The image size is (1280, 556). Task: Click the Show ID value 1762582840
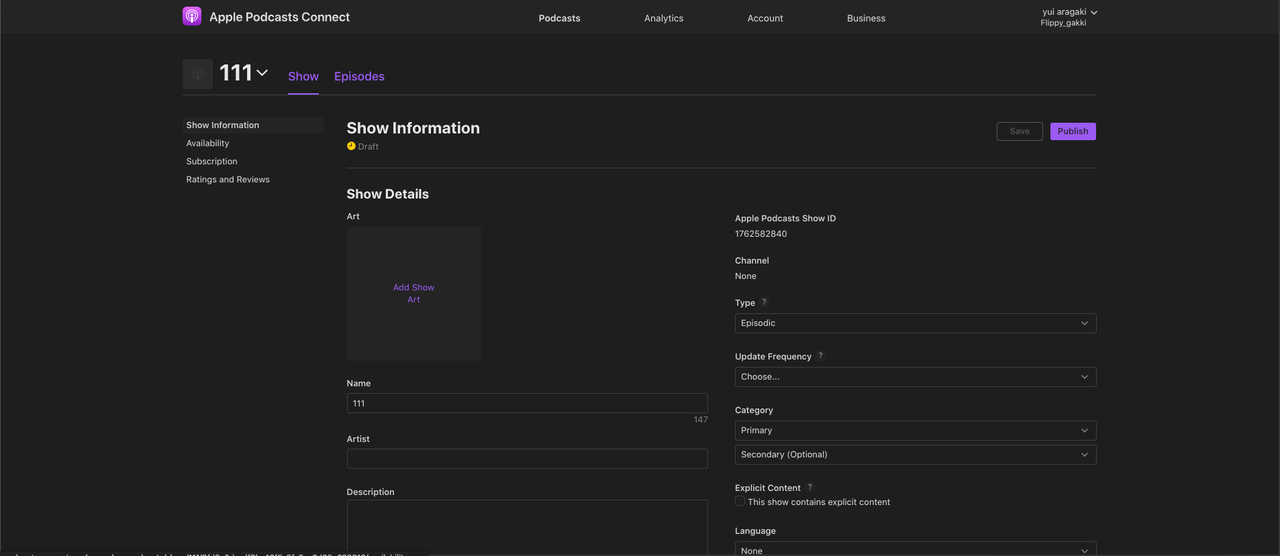tap(761, 234)
